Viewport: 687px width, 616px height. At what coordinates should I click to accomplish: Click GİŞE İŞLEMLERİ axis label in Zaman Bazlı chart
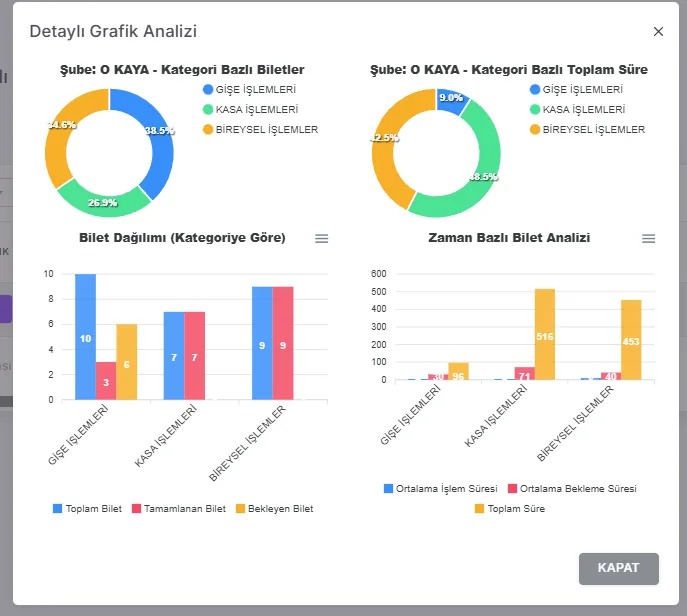click(x=410, y=415)
